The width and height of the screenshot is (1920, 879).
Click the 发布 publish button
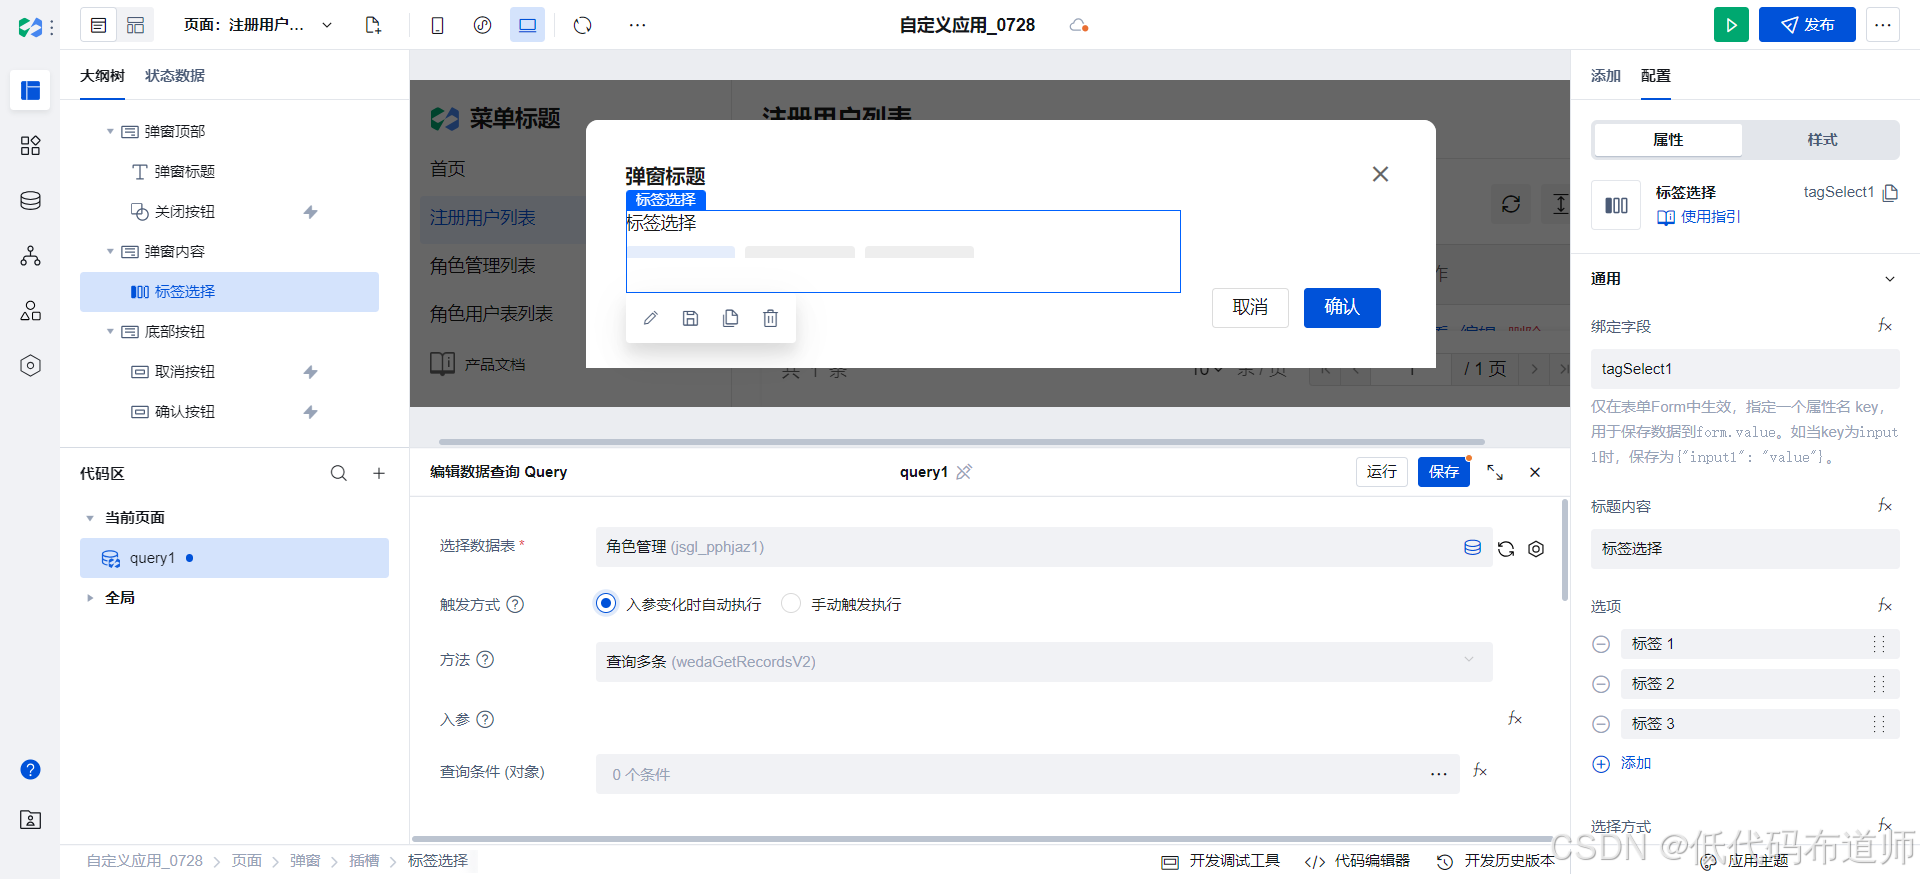[1807, 25]
